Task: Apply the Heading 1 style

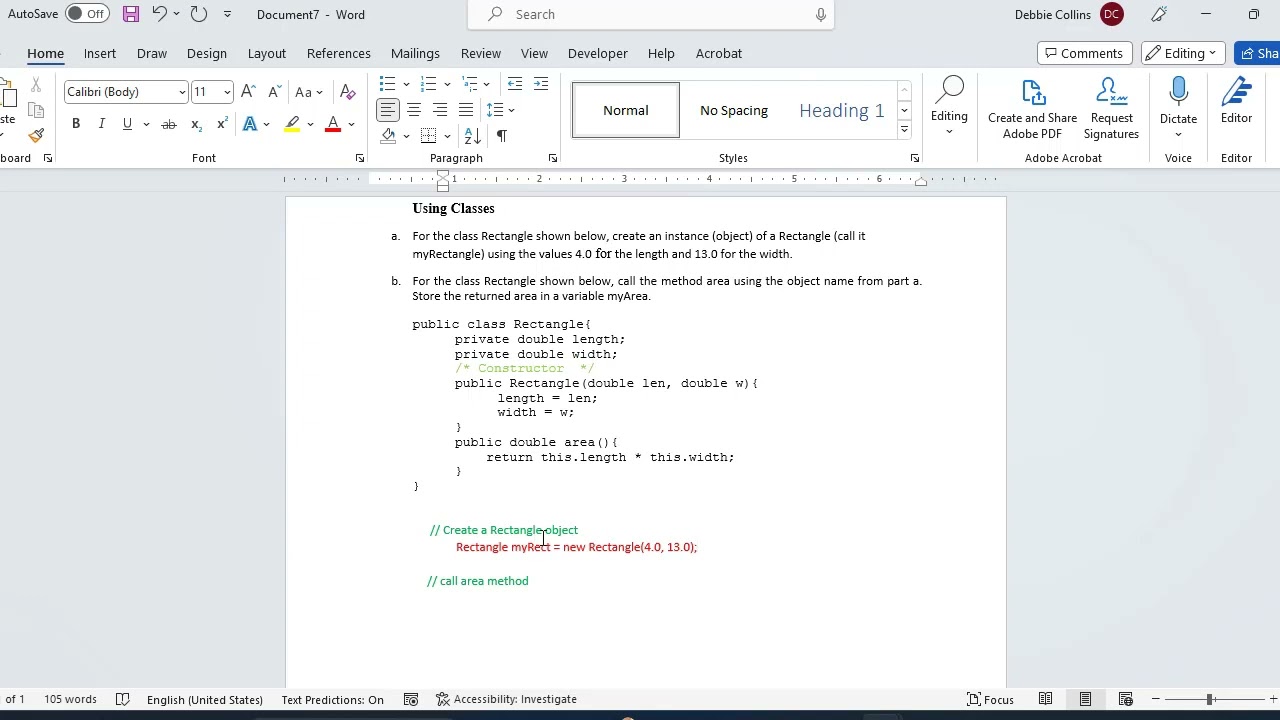Action: click(842, 110)
